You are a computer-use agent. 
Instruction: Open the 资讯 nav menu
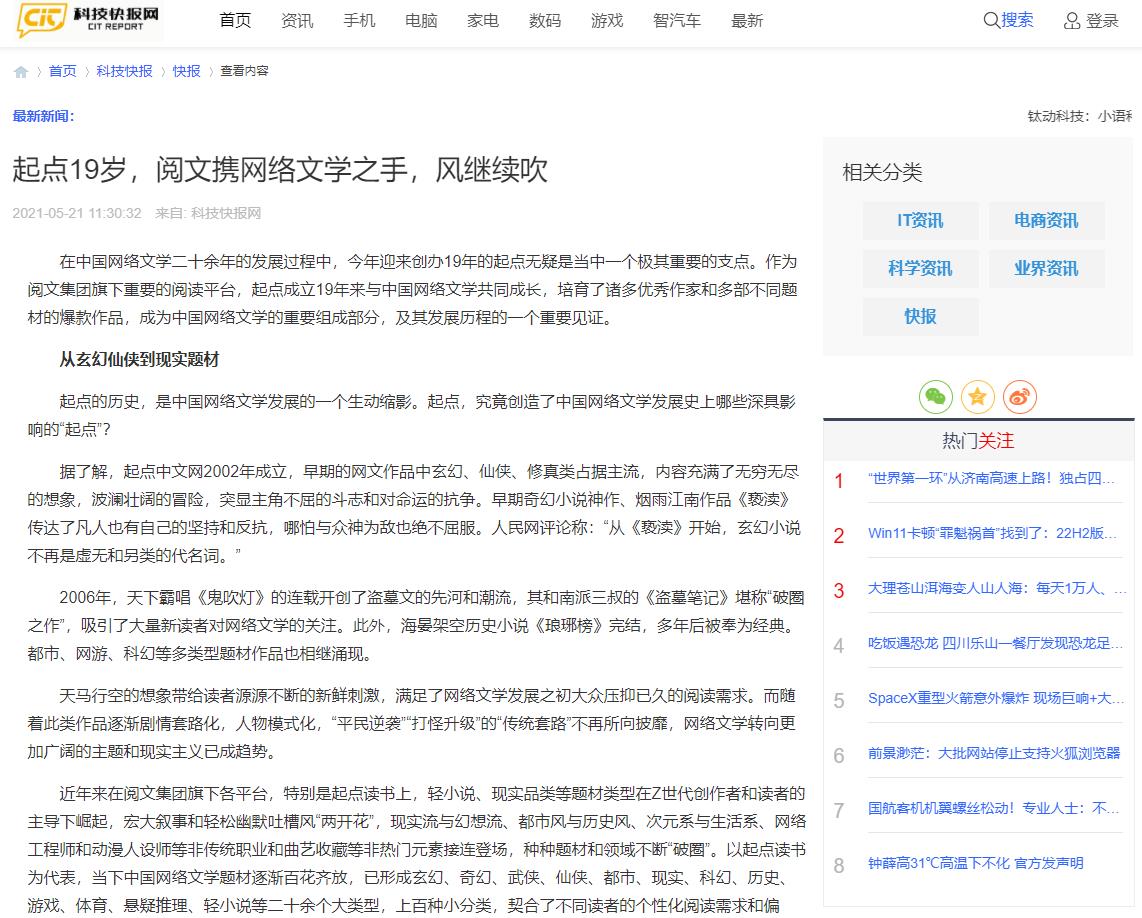click(297, 20)
